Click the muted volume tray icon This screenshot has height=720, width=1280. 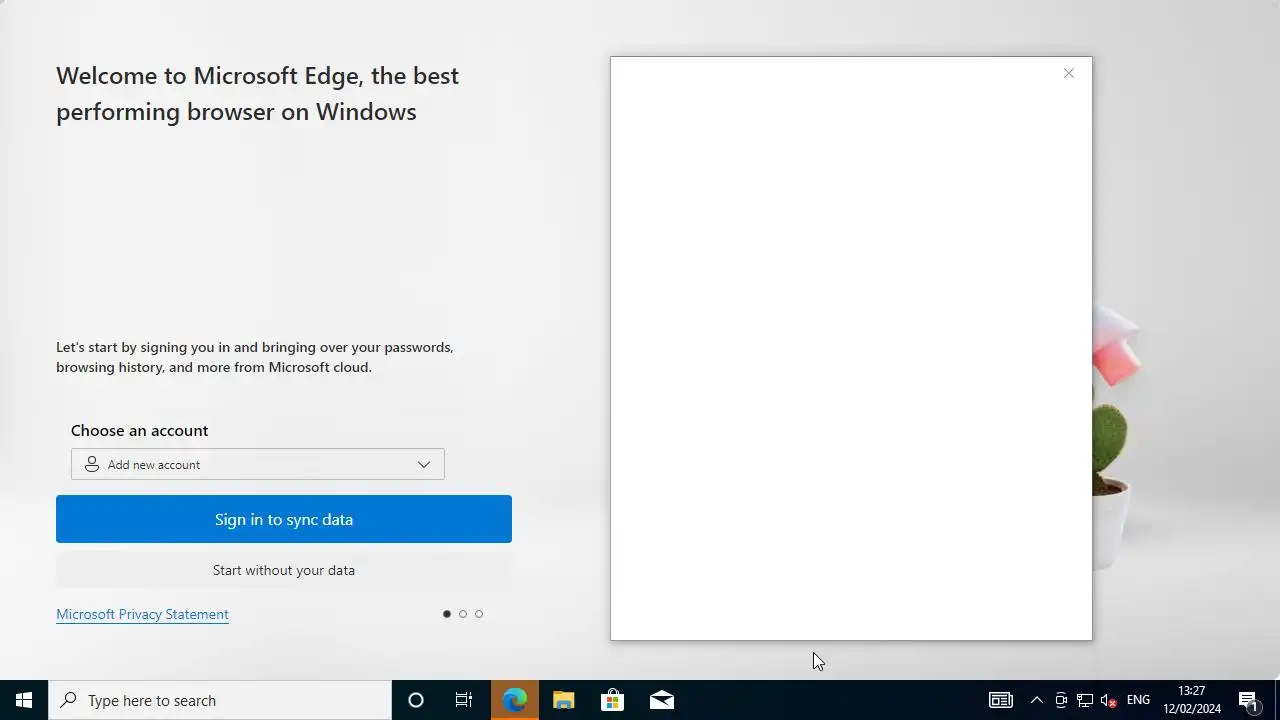pyautogui.click(x=1109, y=700)
